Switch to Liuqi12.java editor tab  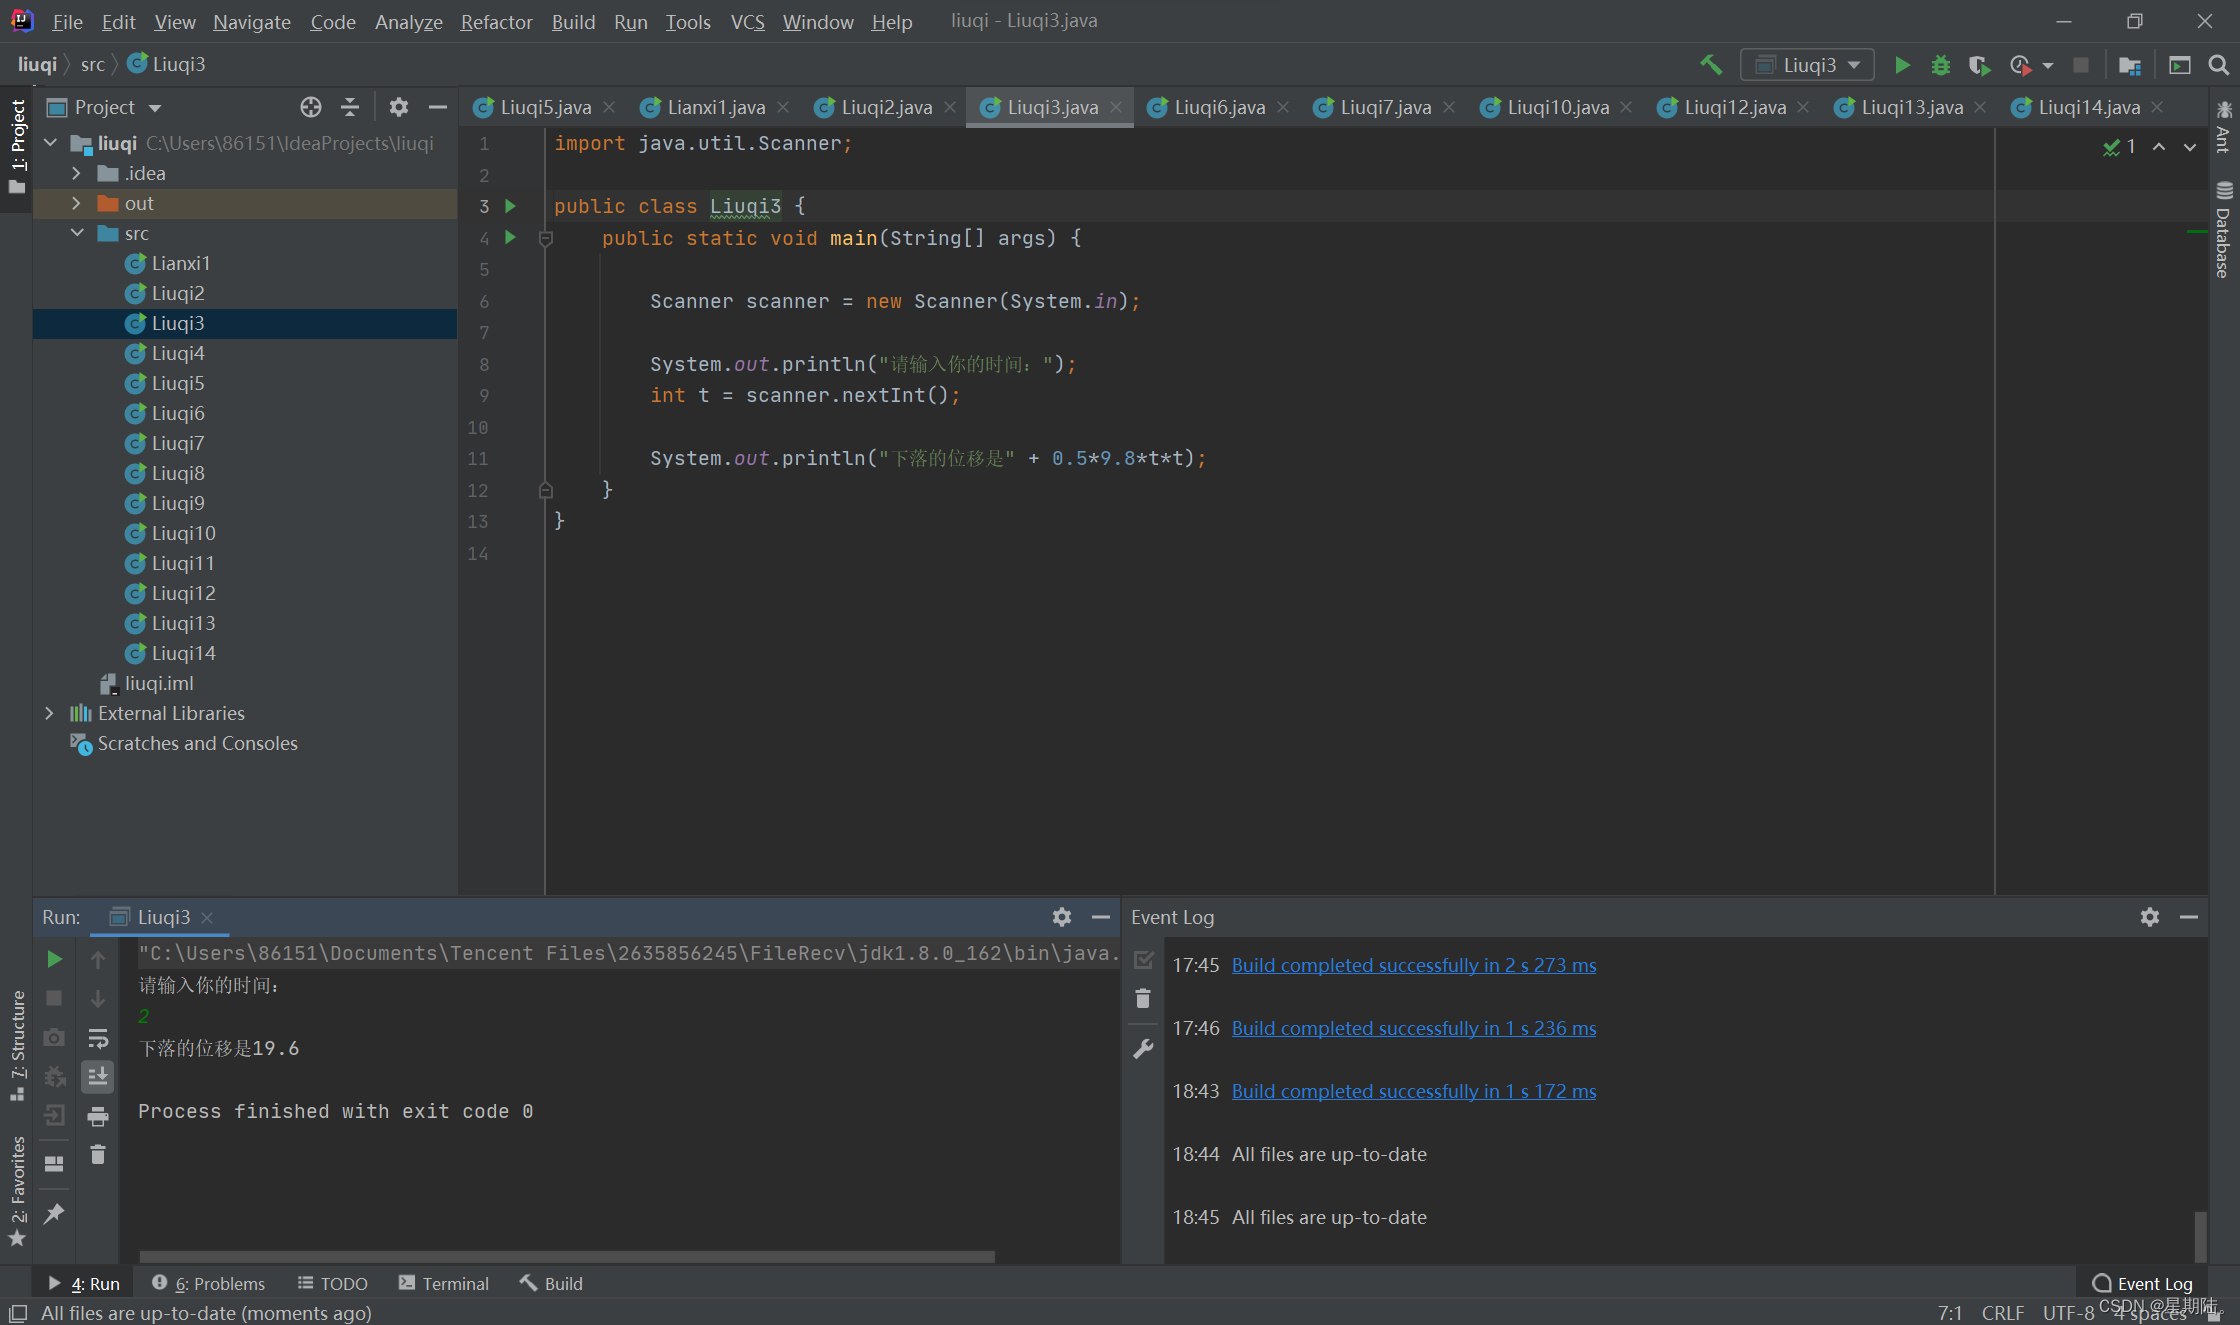click(1733, 107)
